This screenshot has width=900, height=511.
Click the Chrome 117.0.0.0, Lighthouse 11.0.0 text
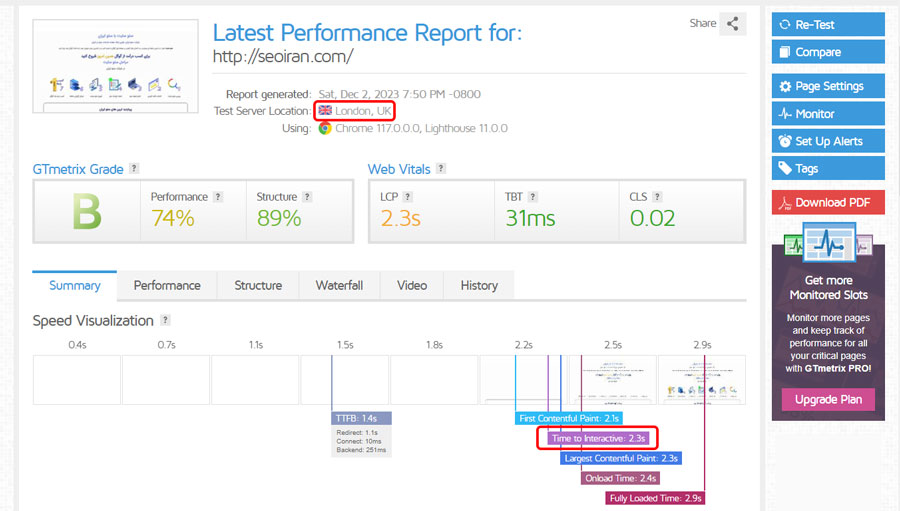point(421,128)
